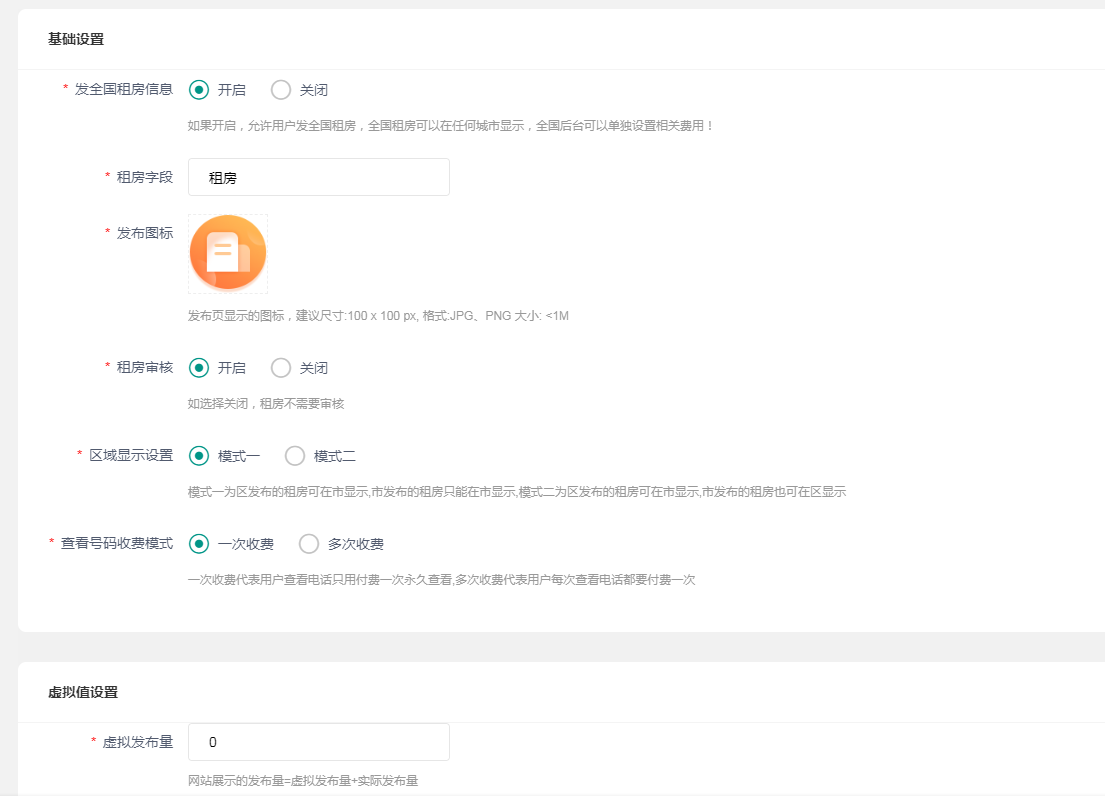Screen dimensions: 1105x796
Task: Click the 区域显示设置 field label
Action: 130,455
